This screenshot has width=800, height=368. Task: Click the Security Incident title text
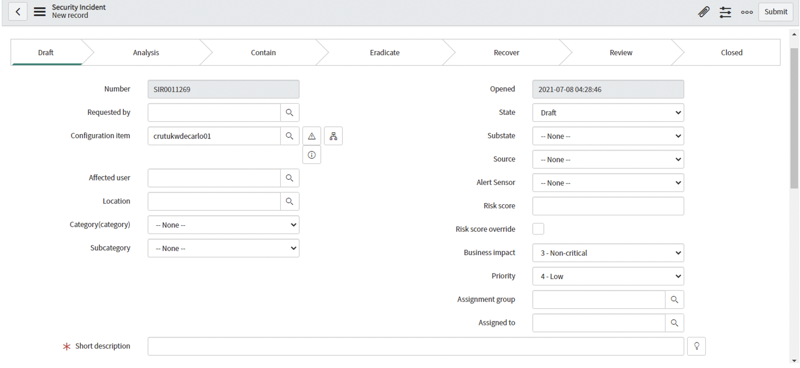click(x=79, y=7)
